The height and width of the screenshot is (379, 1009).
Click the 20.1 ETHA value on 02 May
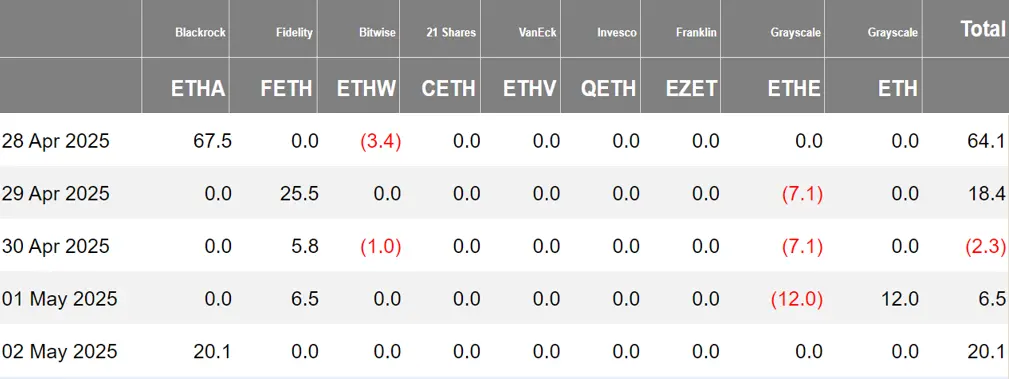[212, 351]
